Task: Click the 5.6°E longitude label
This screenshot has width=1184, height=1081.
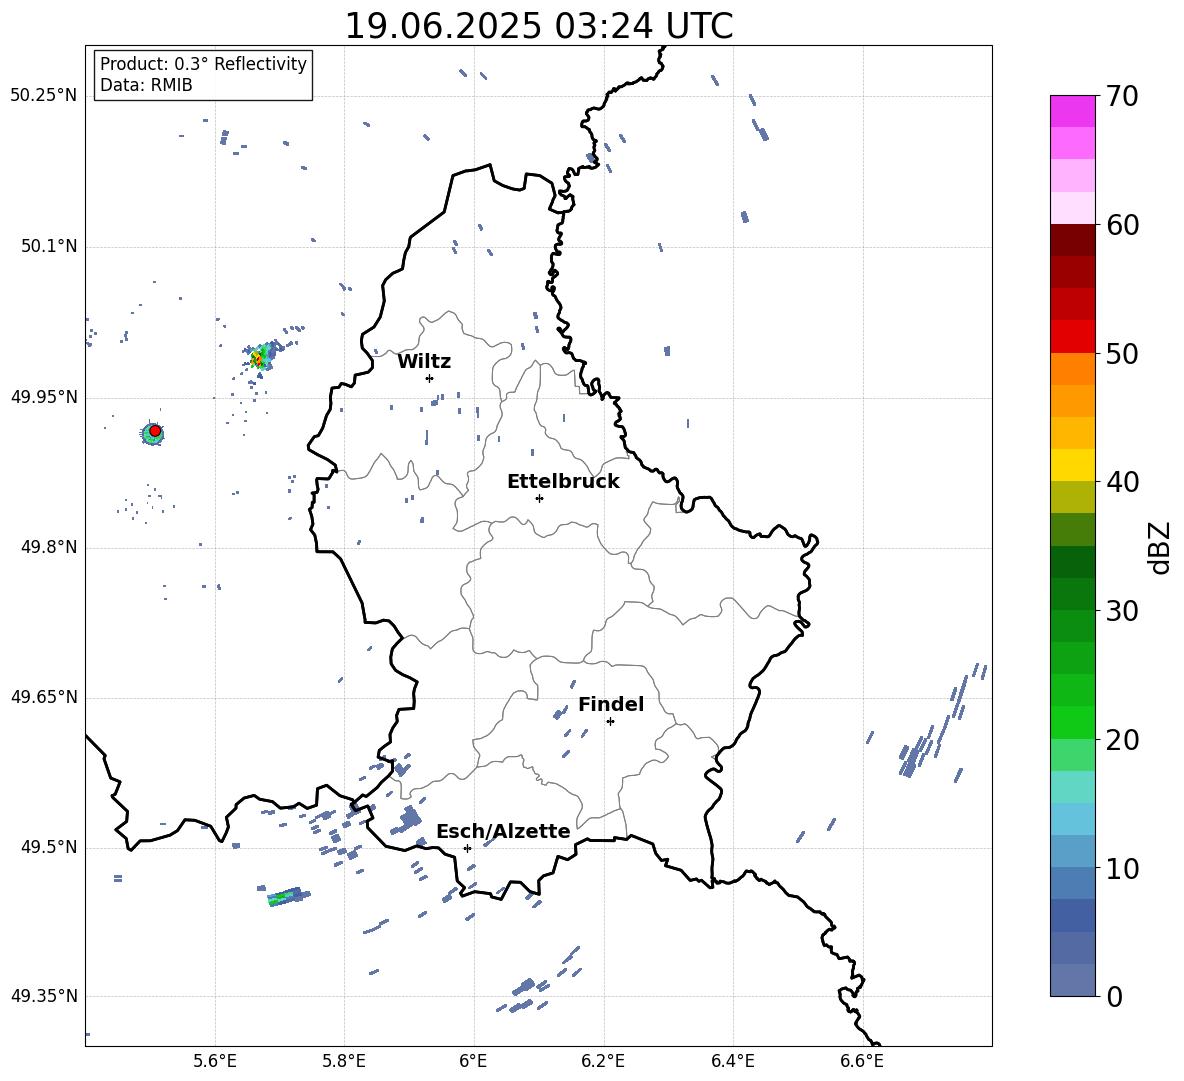Action: pos(215,1061)
